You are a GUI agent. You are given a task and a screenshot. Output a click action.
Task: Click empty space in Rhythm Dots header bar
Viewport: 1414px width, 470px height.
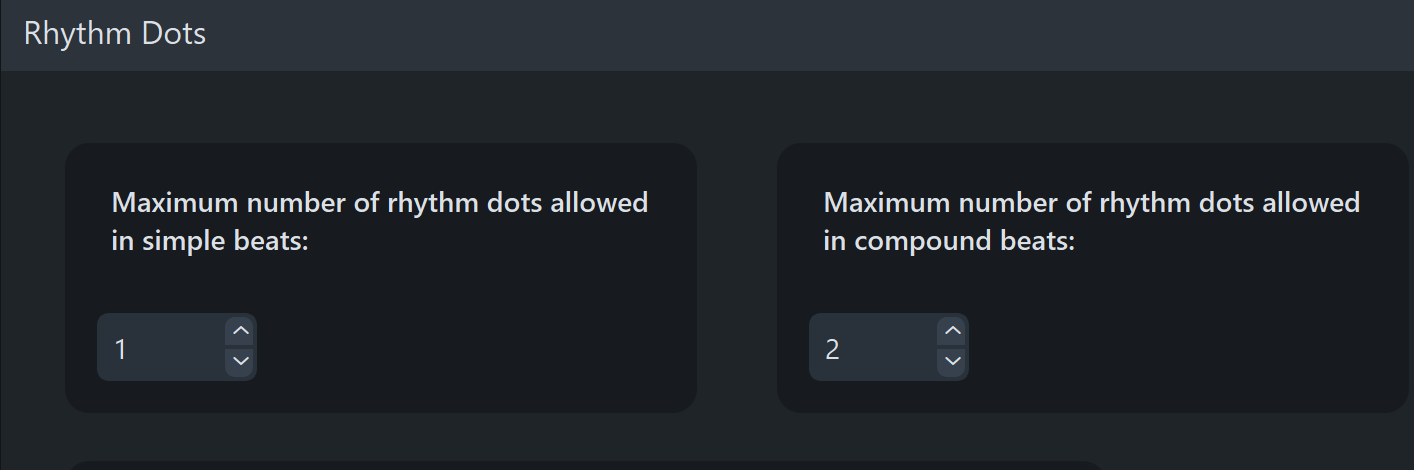800,35
